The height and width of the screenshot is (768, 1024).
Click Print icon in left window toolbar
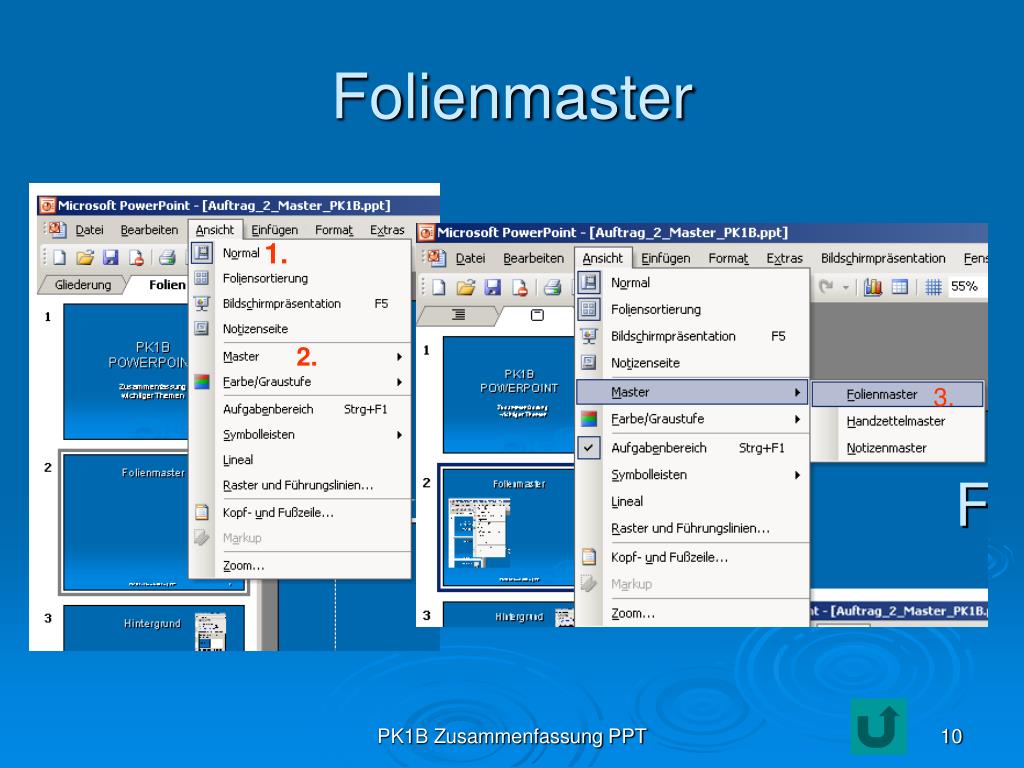tap(167, 257)
